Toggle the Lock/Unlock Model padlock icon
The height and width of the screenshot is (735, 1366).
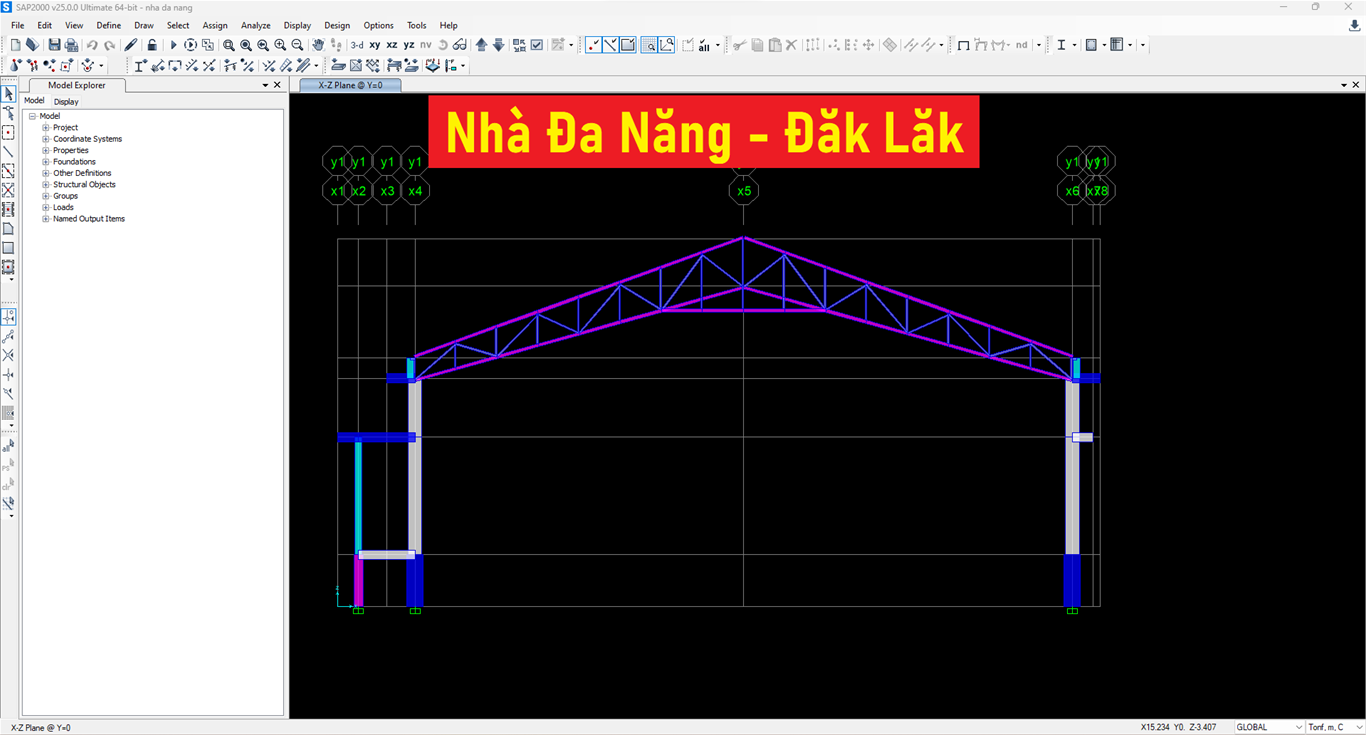pyautogui.click(x=152, y=45)
